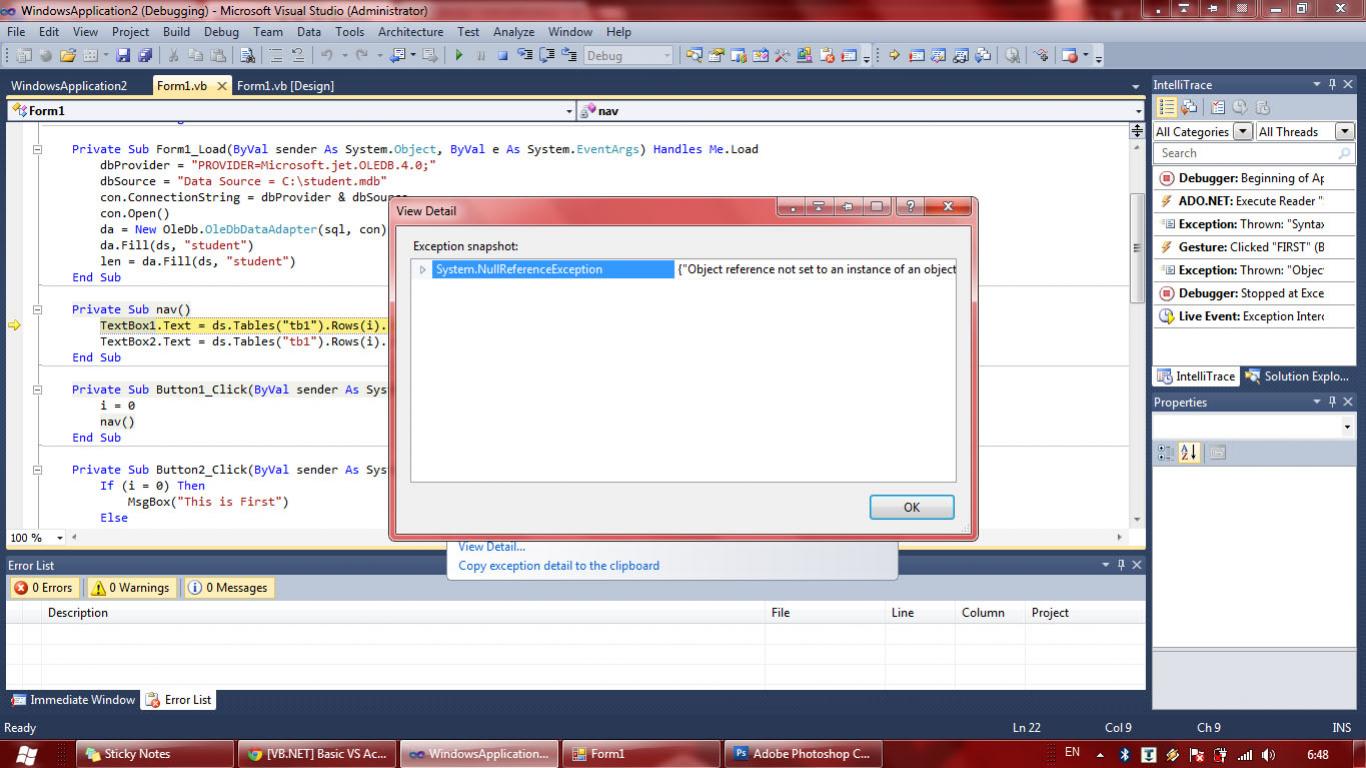Open Sticky Notes from the taskbar
Viewport: 1366px width, 768px height.
(155, 754)
